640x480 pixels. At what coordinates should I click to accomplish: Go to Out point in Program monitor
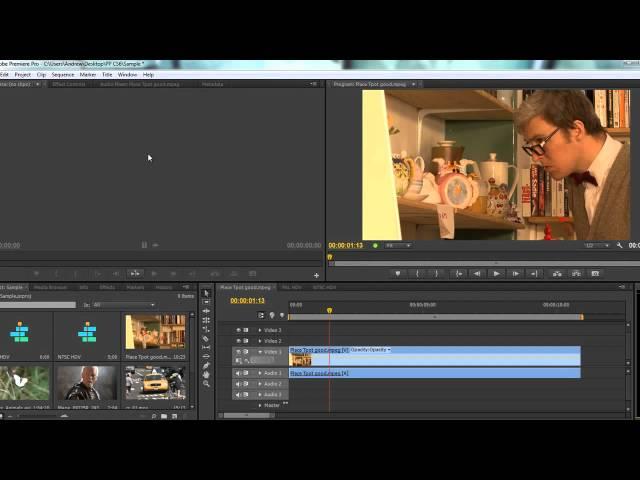click(534, 273)
